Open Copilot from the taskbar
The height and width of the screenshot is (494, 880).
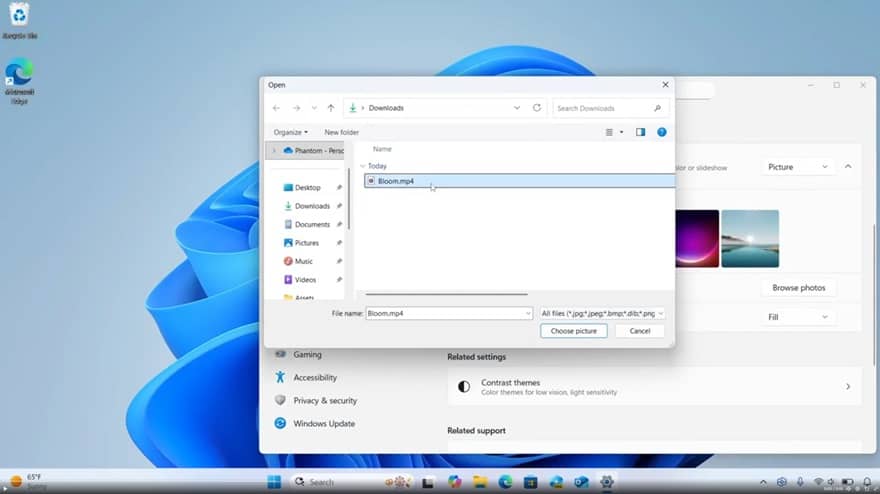tap(455, 482)
